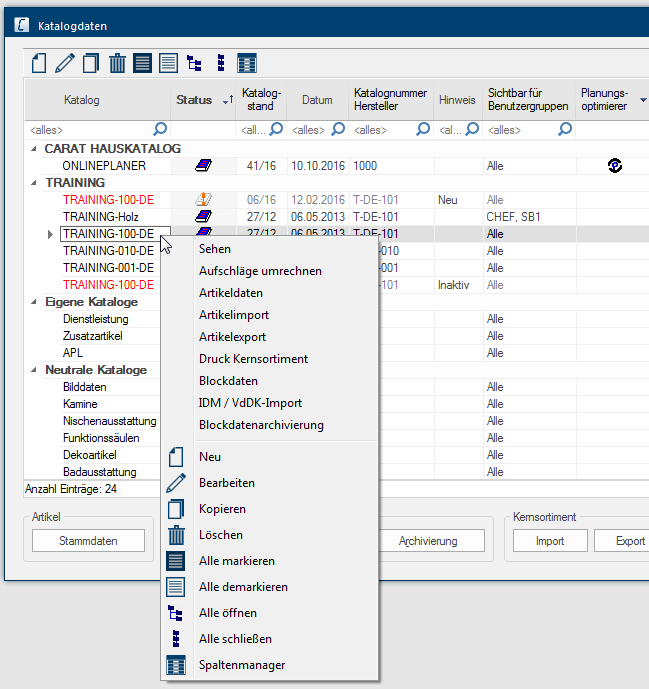Pick Blockdatenarchivierung from the context menu

[x=261, y=425]
